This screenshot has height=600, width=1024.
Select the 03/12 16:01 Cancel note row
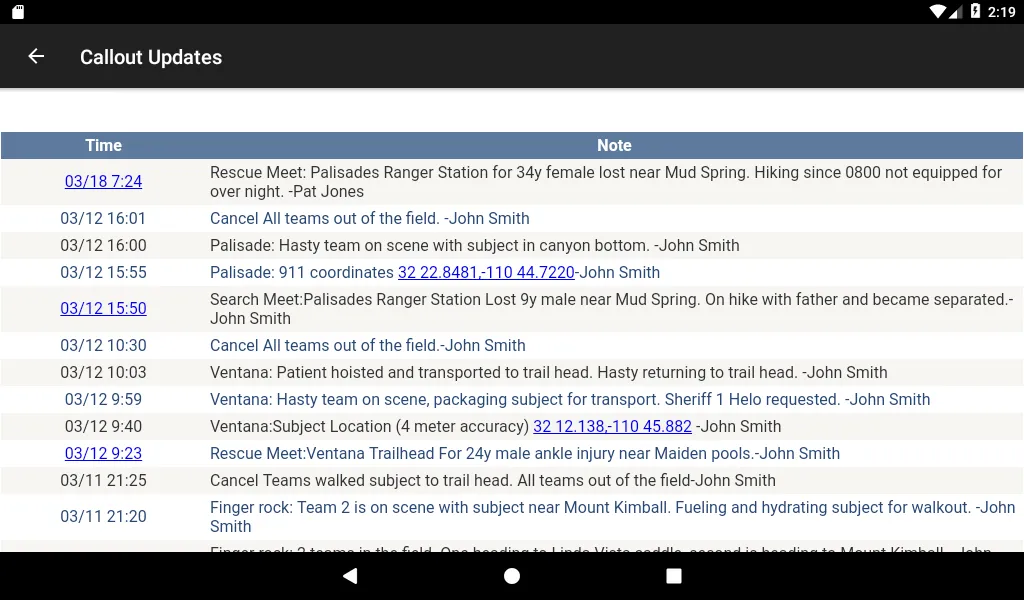(x=369, y=219)
